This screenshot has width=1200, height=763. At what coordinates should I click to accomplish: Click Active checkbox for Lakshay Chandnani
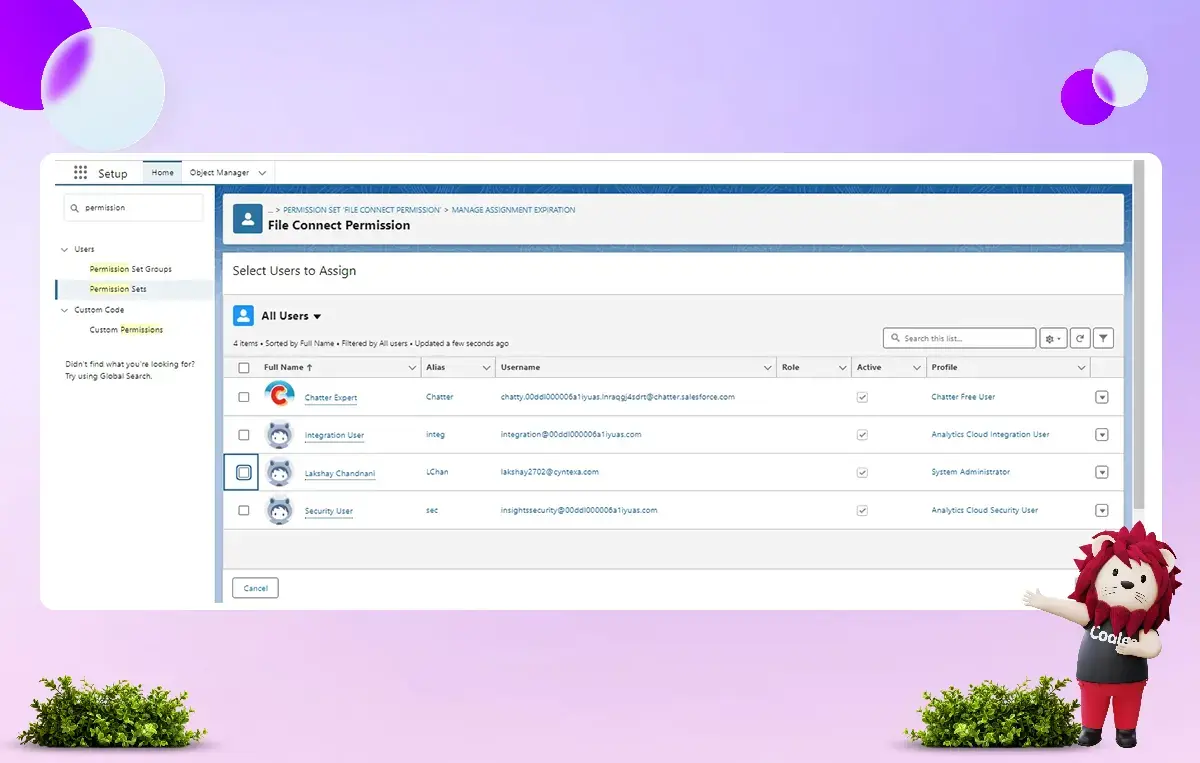click(862, 472)
